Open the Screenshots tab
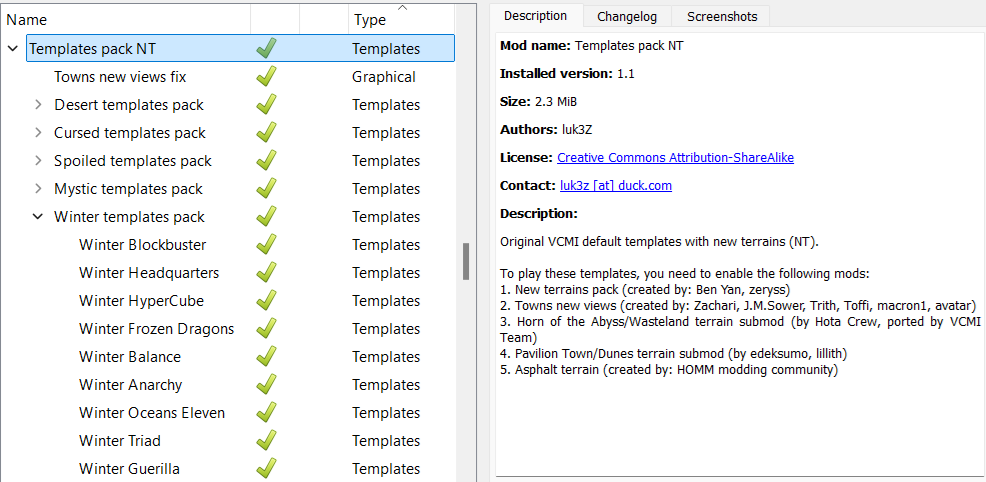Viewport: 986px width, 482px height. [x=721, y=16]
